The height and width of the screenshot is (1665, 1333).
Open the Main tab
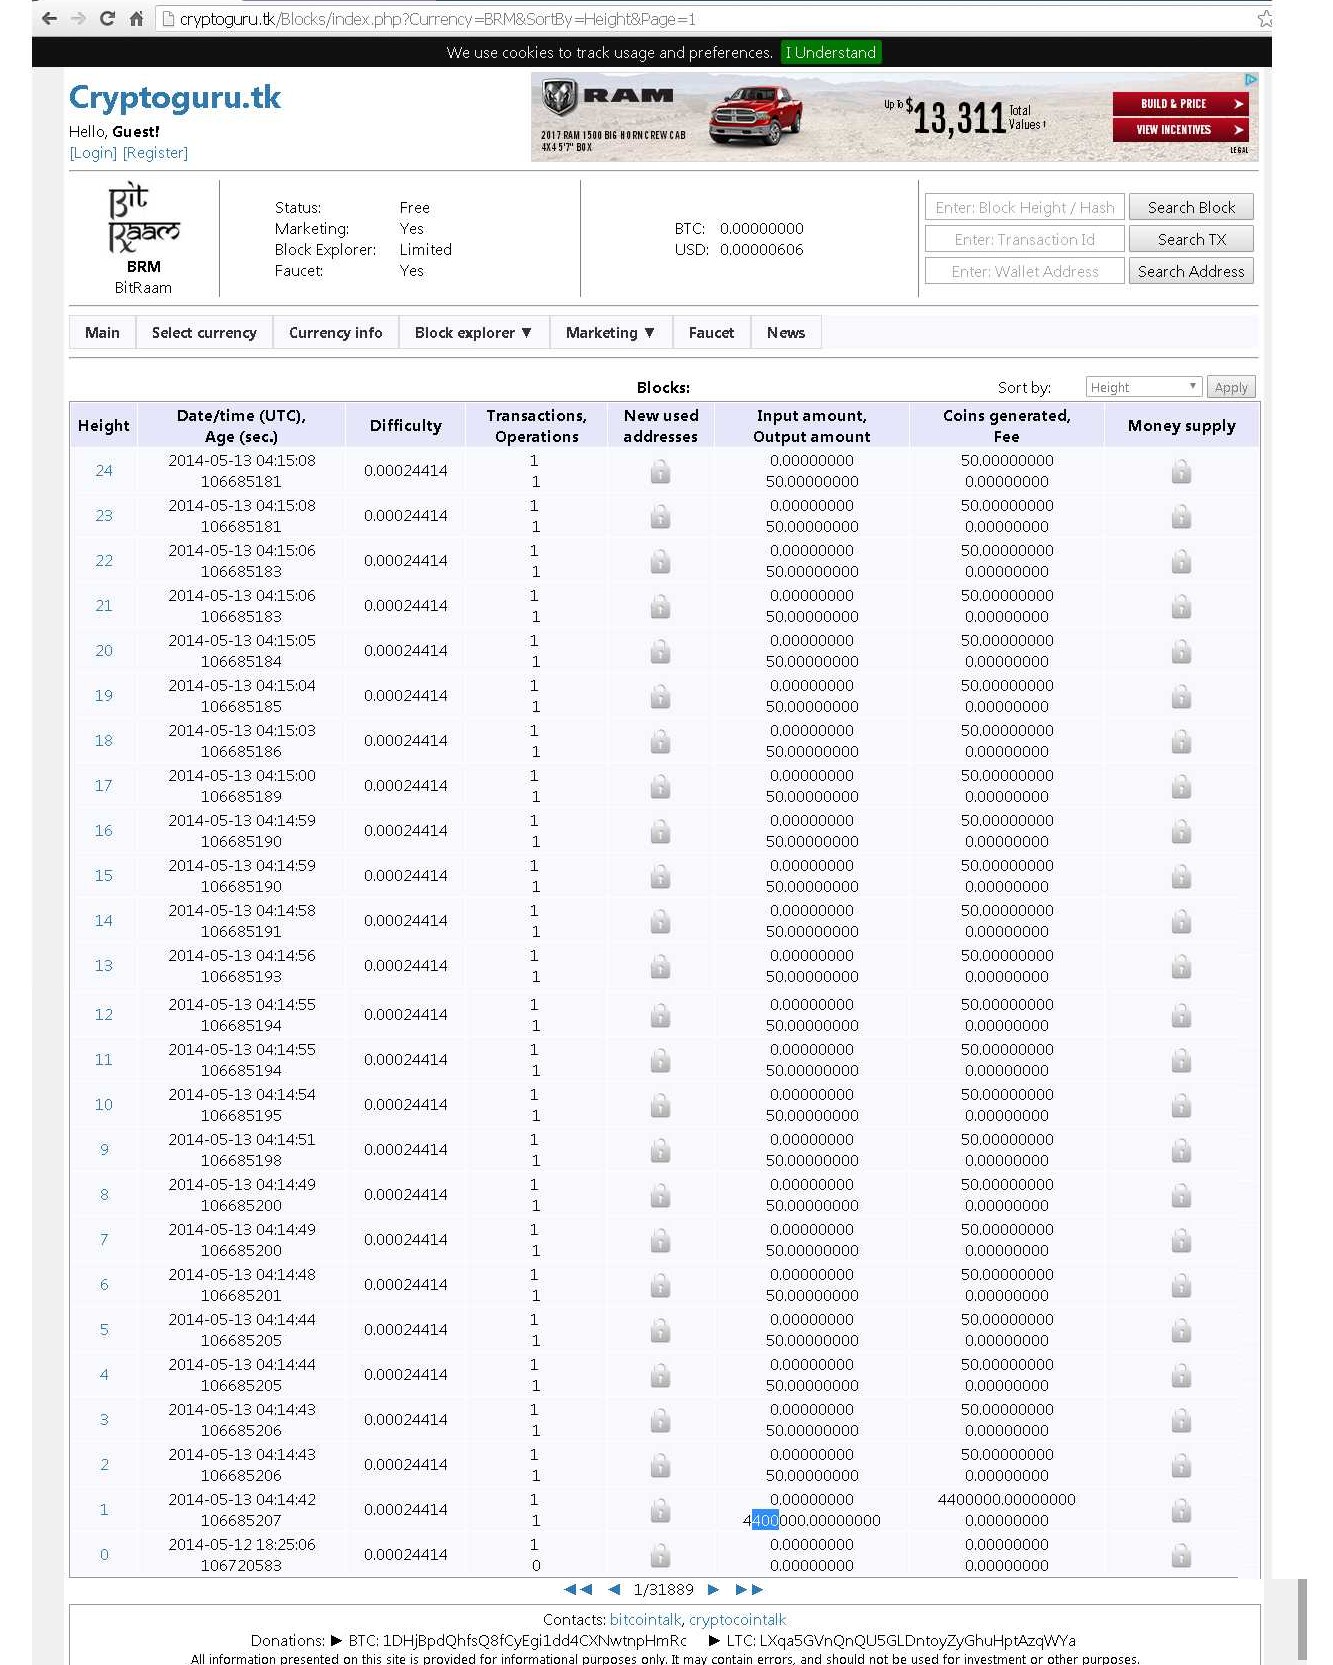[x=102, y=332]
